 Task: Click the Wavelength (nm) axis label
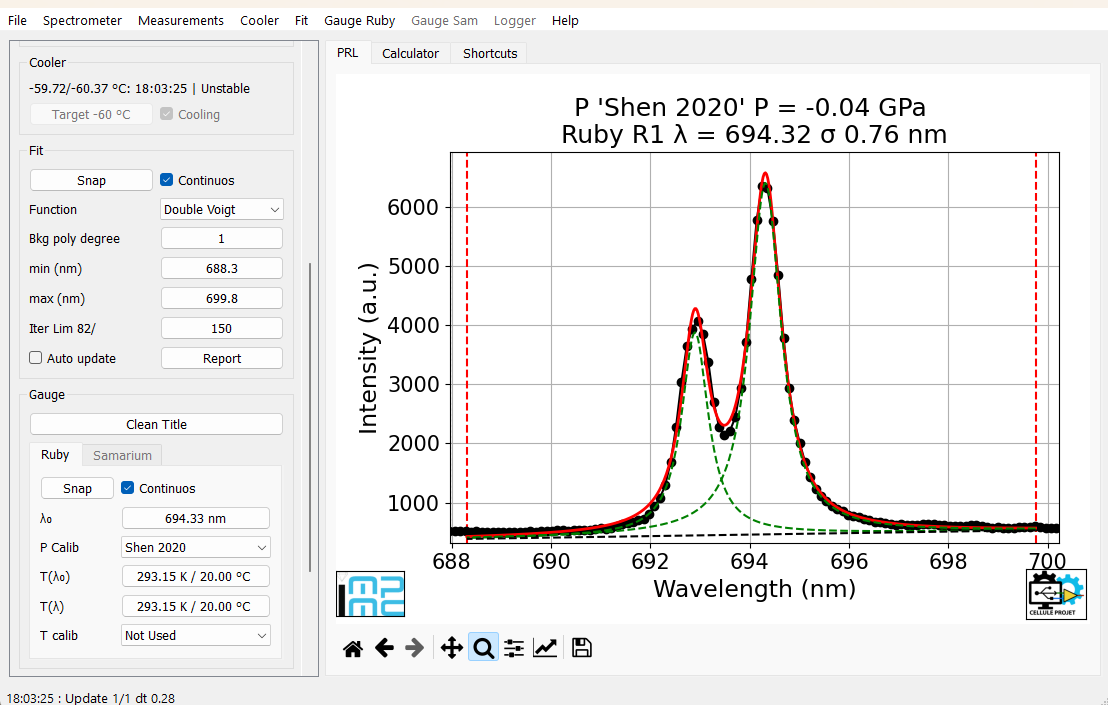pyautogui.click(x=754, y=588)
